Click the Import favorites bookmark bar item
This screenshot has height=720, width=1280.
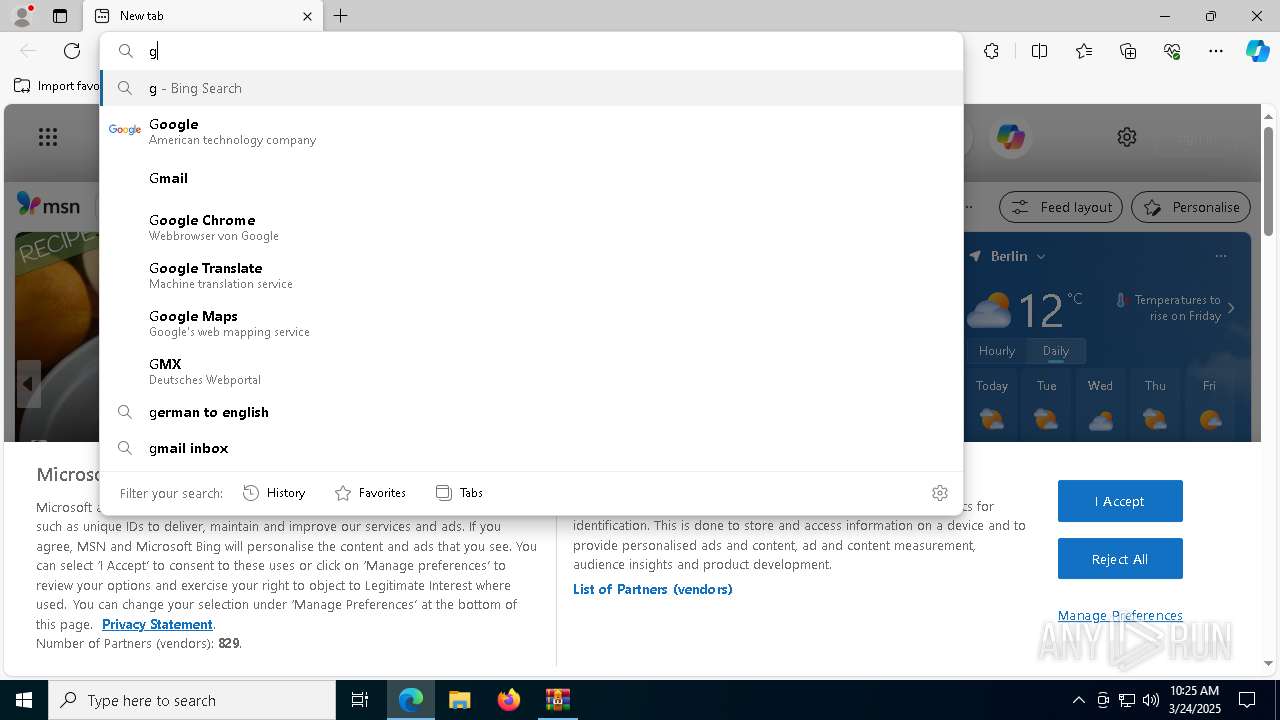click(56, 86)
